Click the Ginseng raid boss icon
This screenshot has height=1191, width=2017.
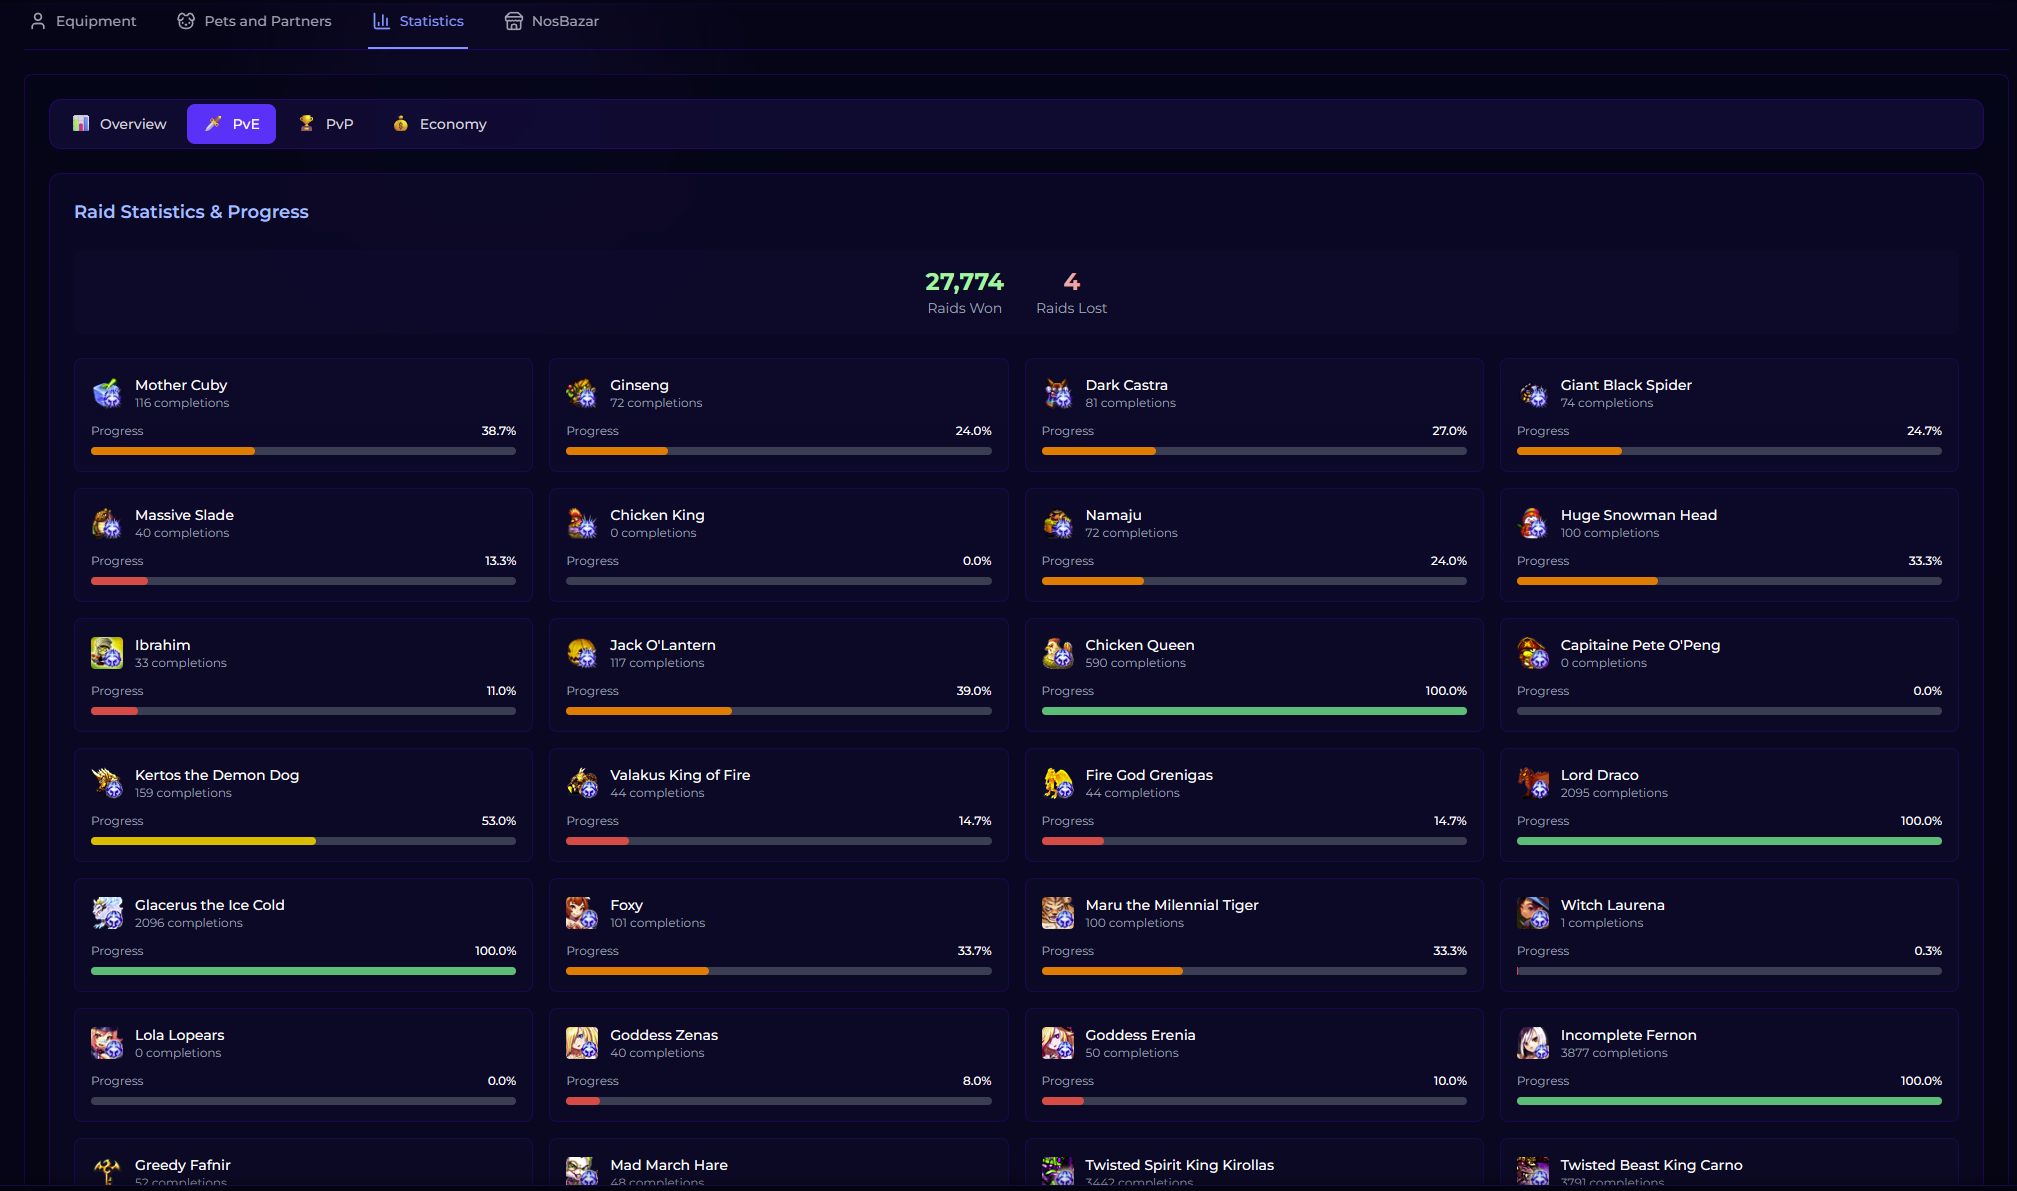click(x=582, y=393)
